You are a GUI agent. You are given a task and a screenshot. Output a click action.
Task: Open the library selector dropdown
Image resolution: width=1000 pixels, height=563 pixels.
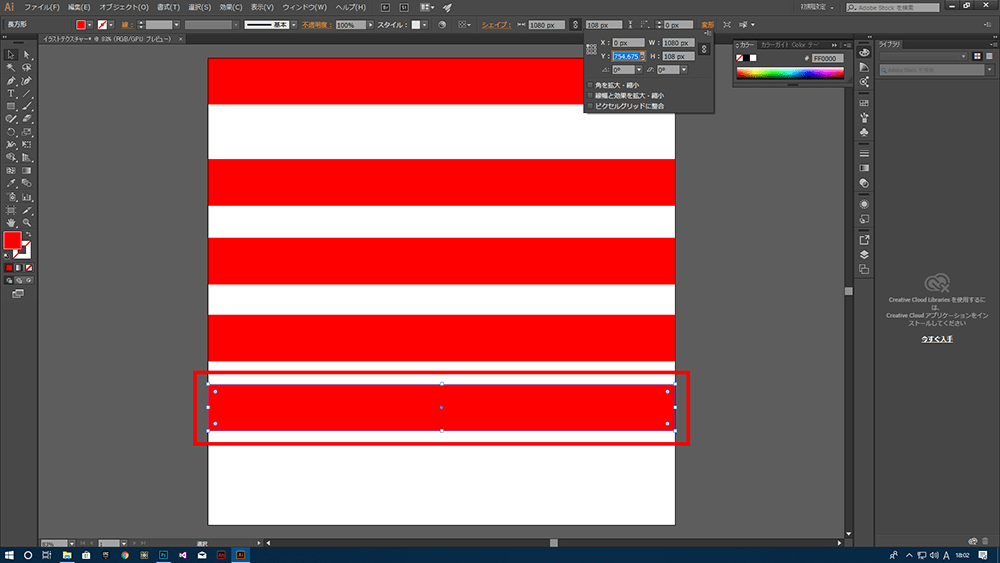coord(923,56)
